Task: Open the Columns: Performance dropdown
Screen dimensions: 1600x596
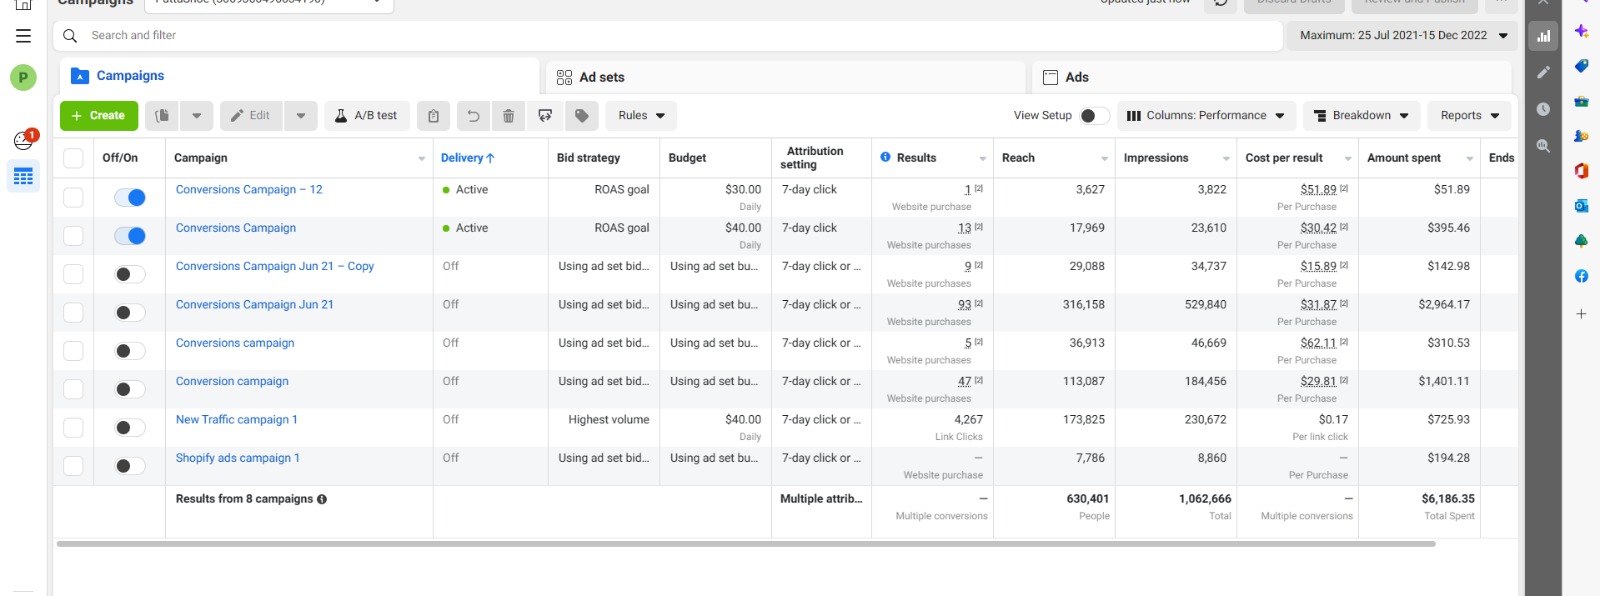Action: 1206,116
